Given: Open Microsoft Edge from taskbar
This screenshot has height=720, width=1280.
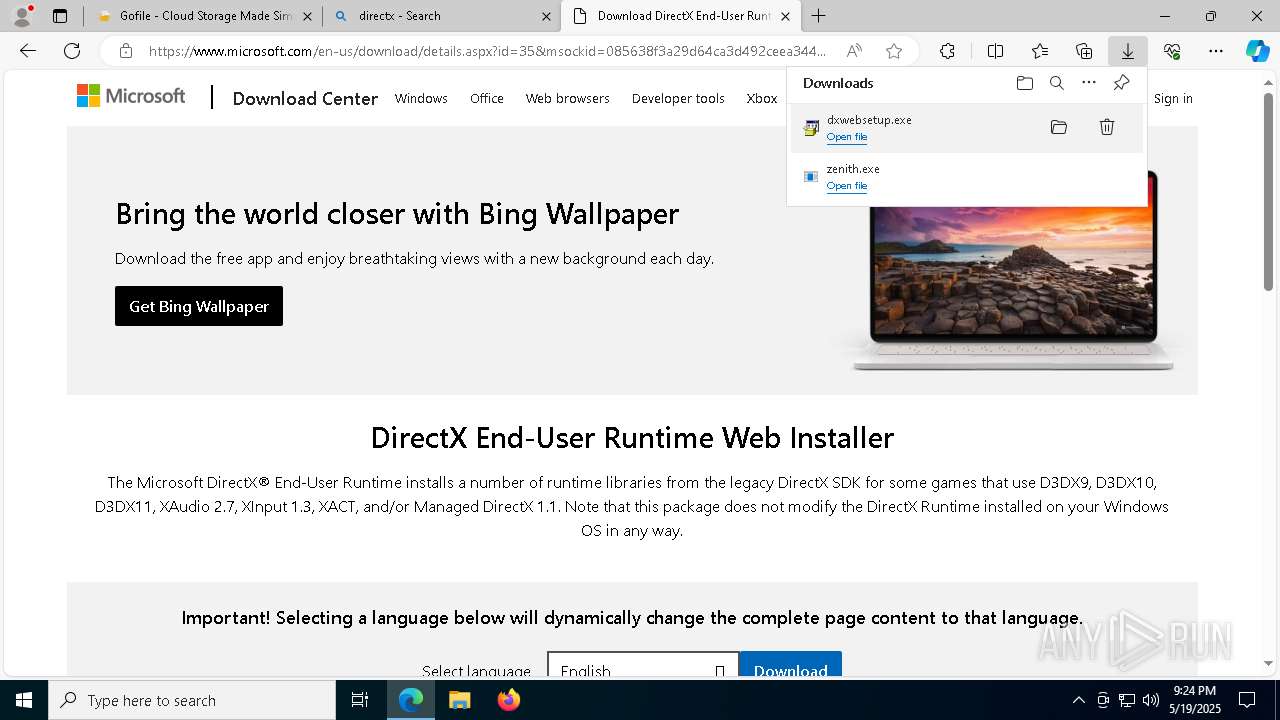Looking at the screenshot, I should [x=411, y=700].
